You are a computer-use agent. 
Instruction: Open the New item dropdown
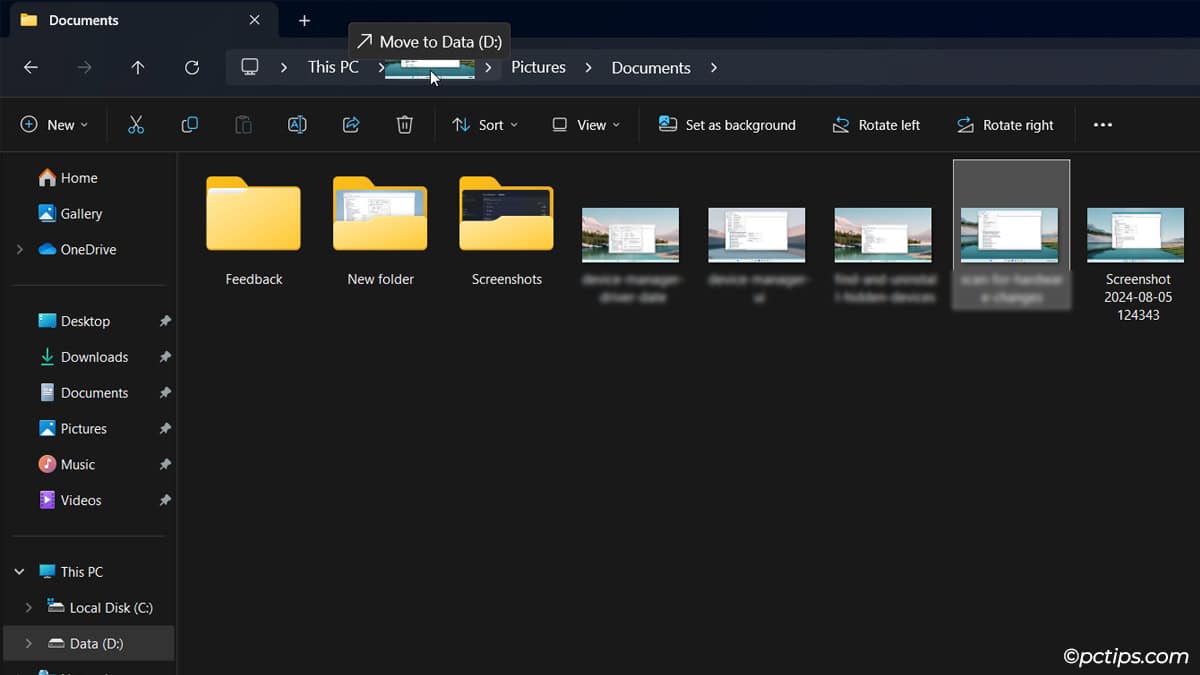pyautogui.click(x=56, y=124)
